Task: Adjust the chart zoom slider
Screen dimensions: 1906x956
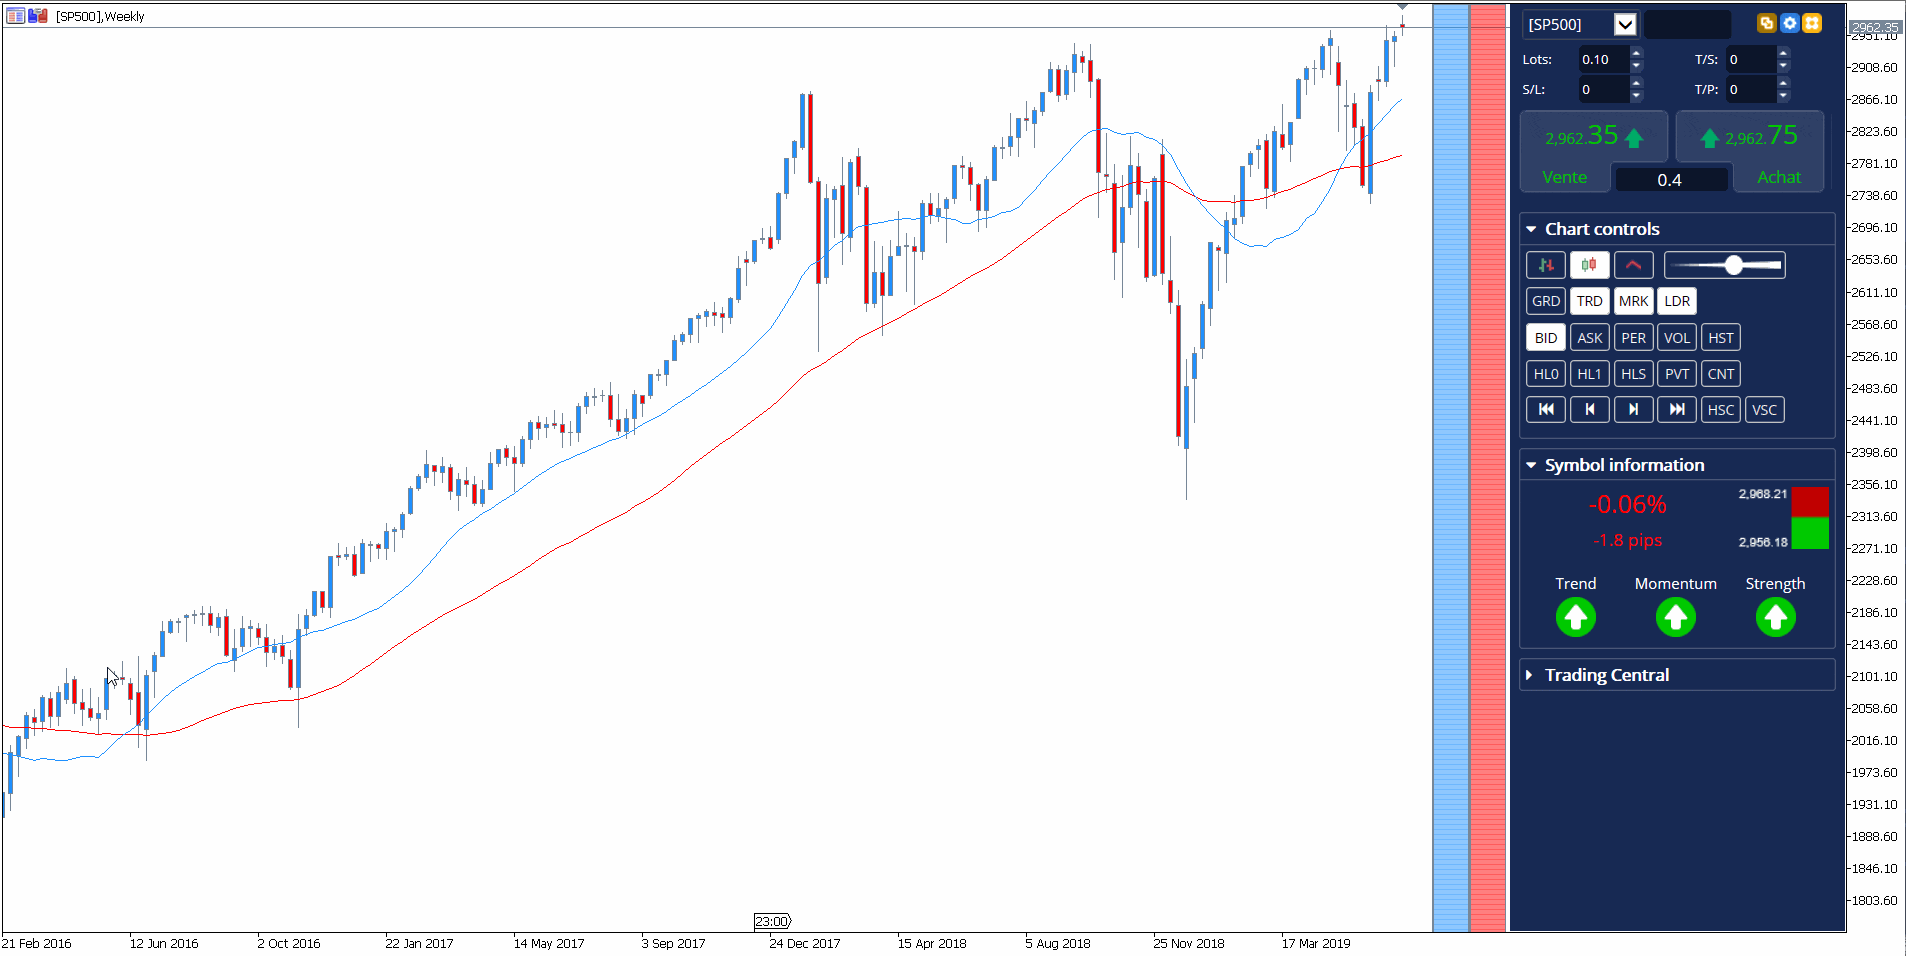Action: click(1733, 265)
